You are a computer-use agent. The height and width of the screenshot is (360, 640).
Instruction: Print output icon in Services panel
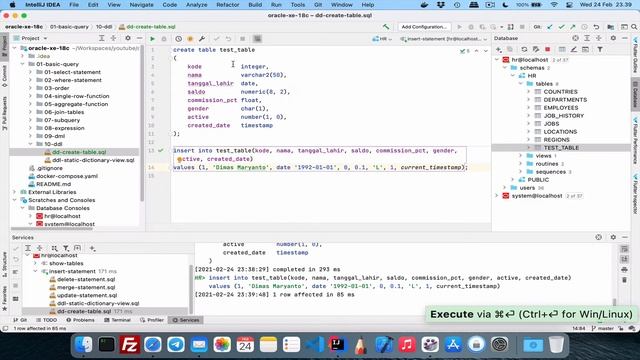[x=624, y=270]
